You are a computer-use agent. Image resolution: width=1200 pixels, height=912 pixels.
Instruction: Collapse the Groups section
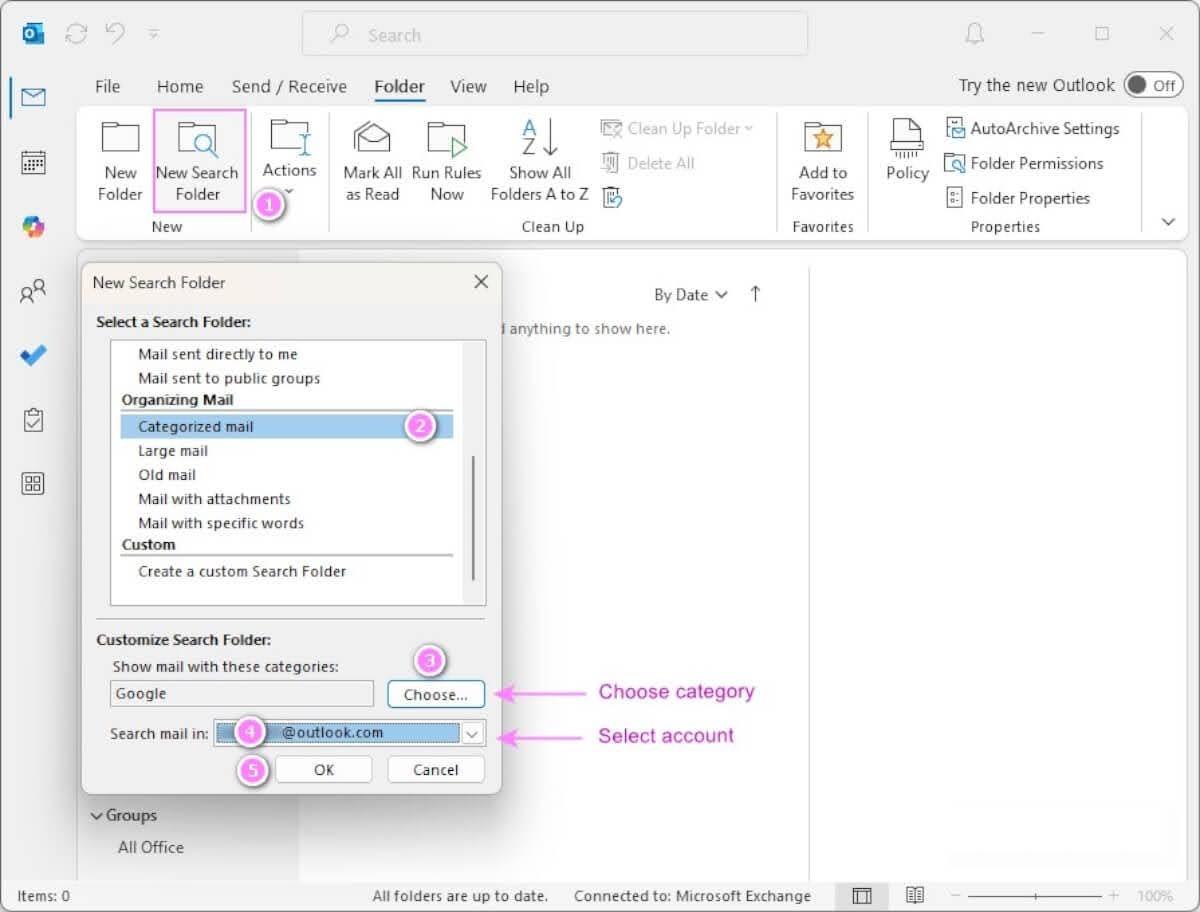tap(97, 815)
